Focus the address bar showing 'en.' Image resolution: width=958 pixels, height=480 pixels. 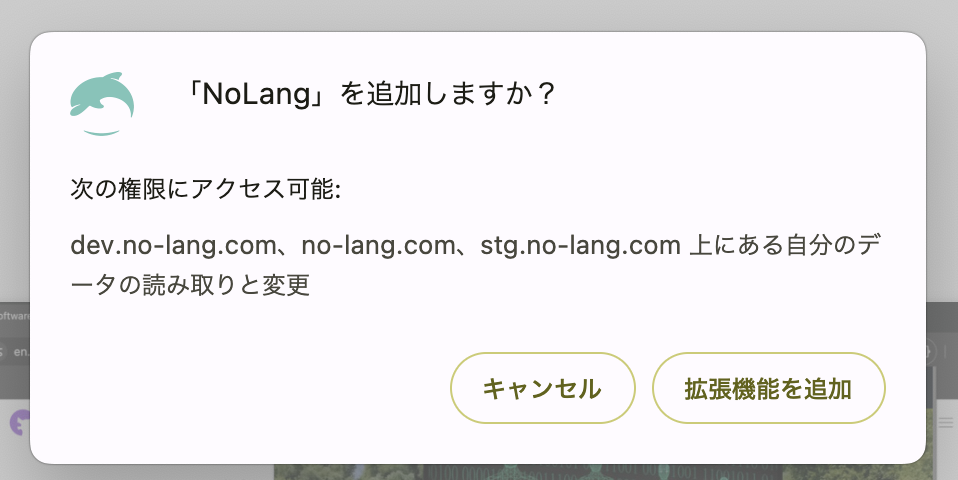(21, 352)
